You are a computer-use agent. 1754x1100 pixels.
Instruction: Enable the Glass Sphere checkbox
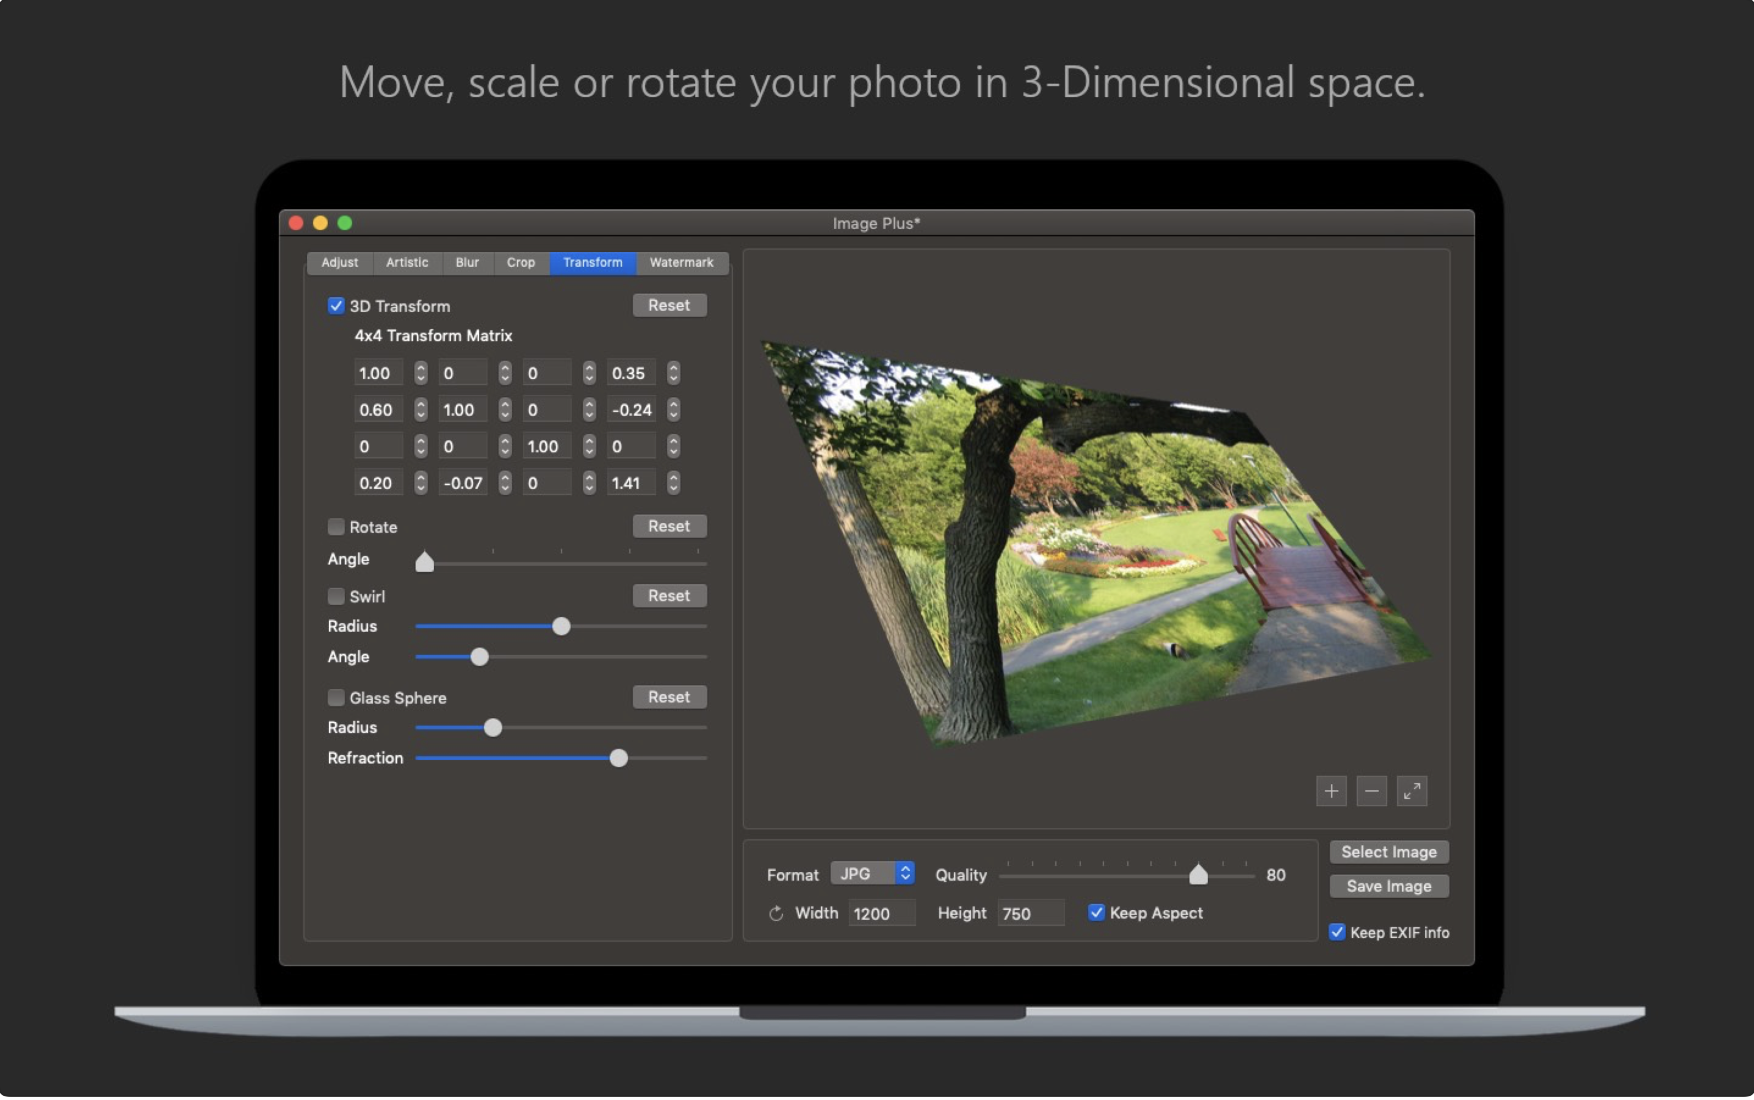coord(336,697)
